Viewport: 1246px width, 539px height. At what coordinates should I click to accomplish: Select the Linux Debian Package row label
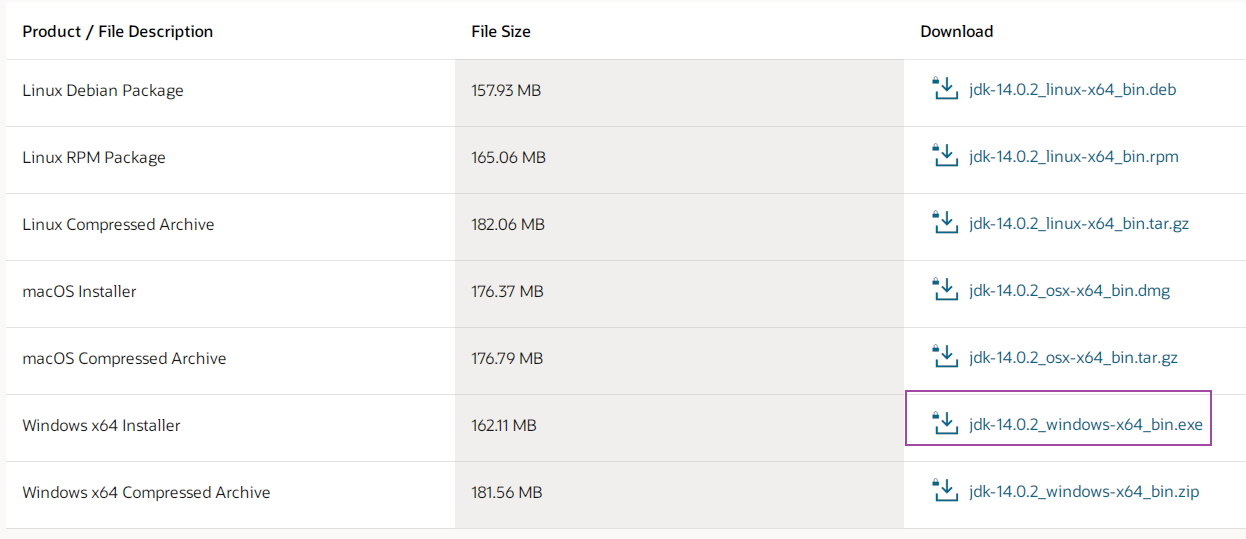103,90
